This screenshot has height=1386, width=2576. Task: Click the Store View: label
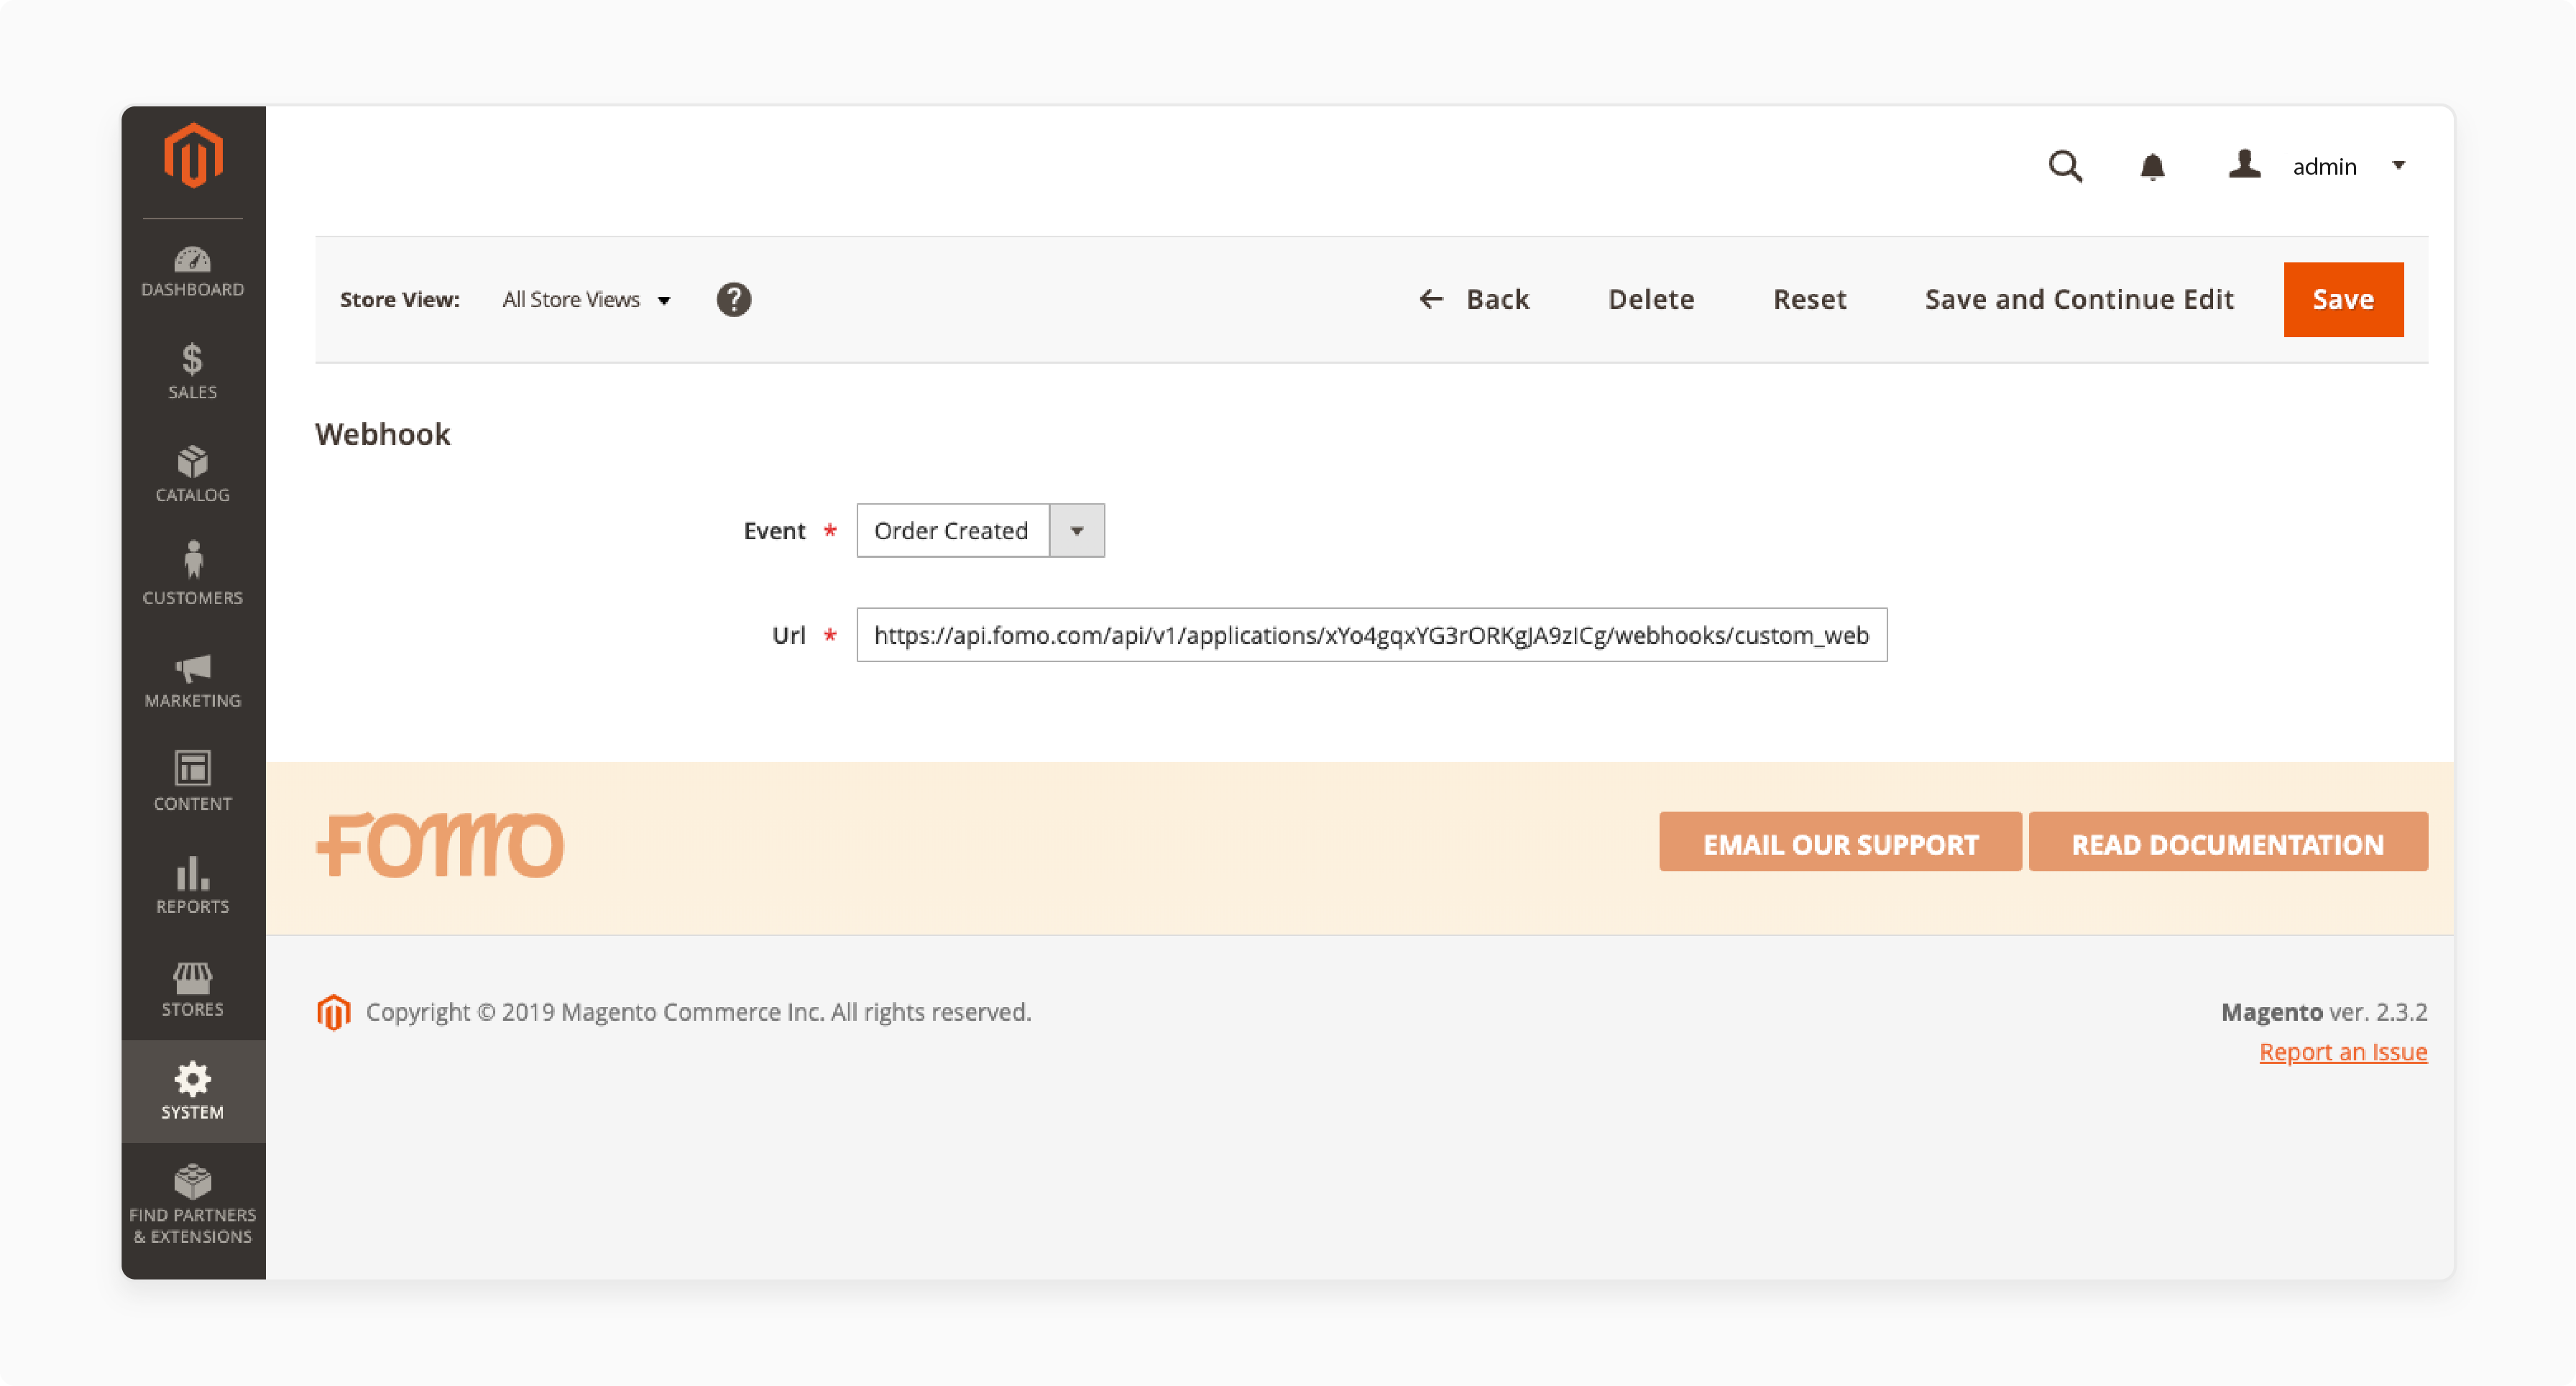(399, 300)
